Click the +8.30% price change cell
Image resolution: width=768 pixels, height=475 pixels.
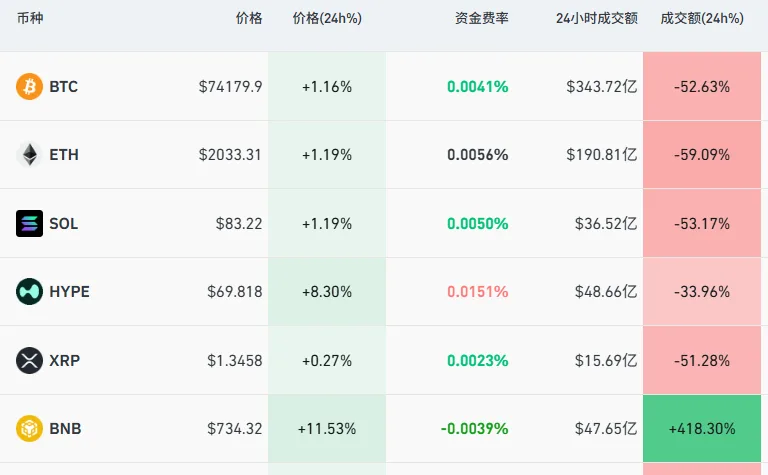point(327,291)
